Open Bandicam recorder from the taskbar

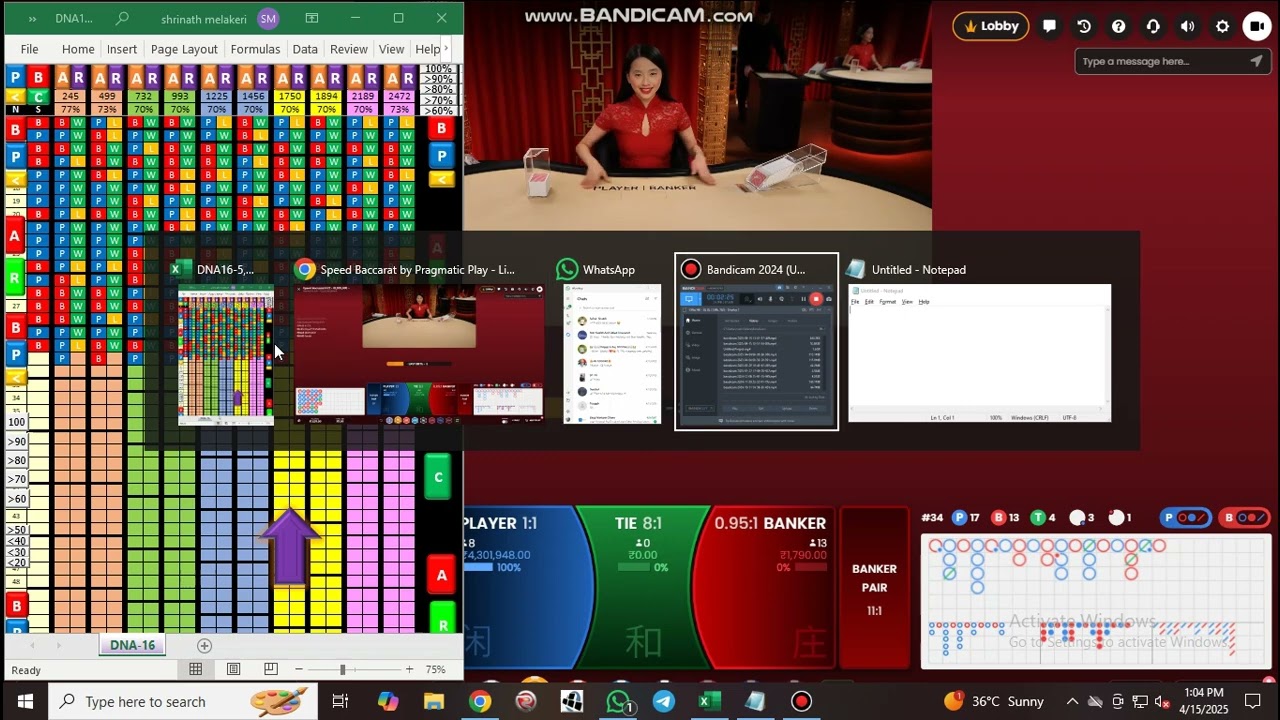pos(801,701)
